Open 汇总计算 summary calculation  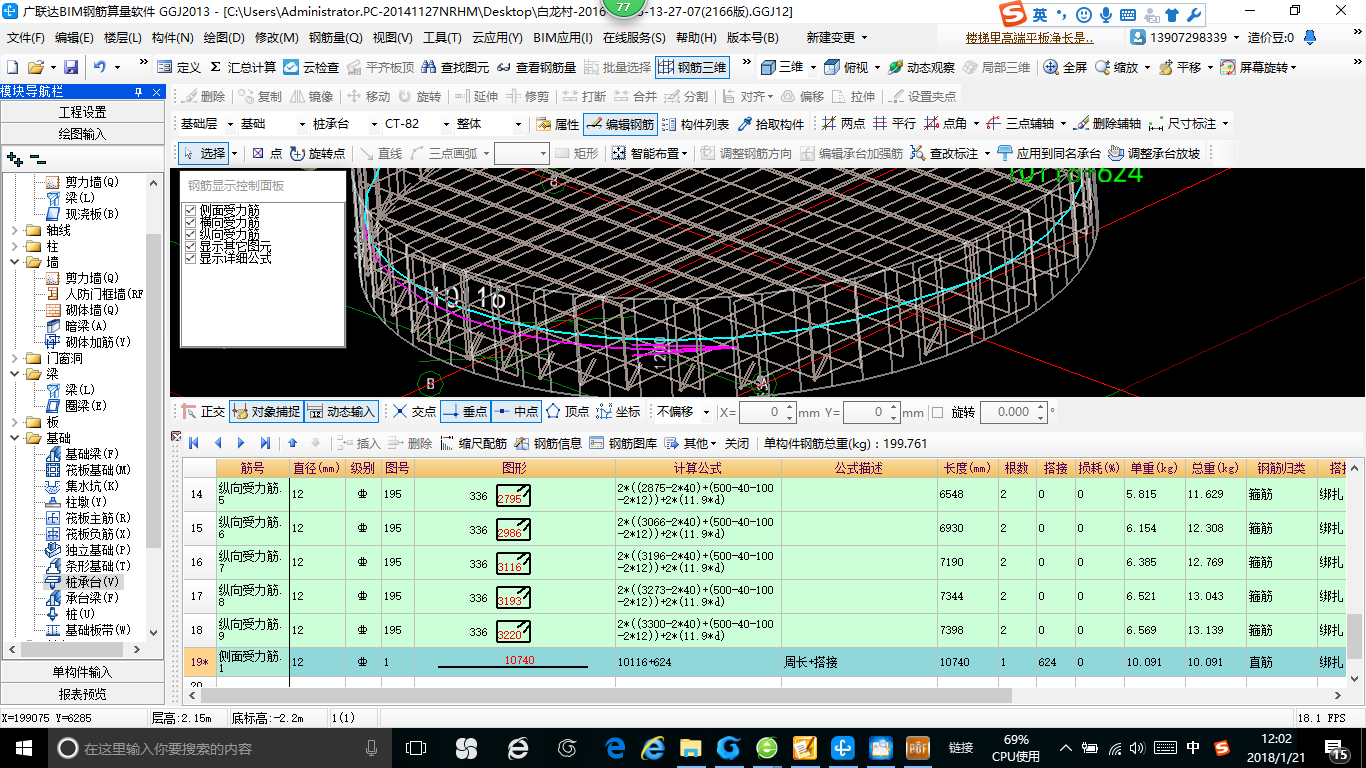243,67
